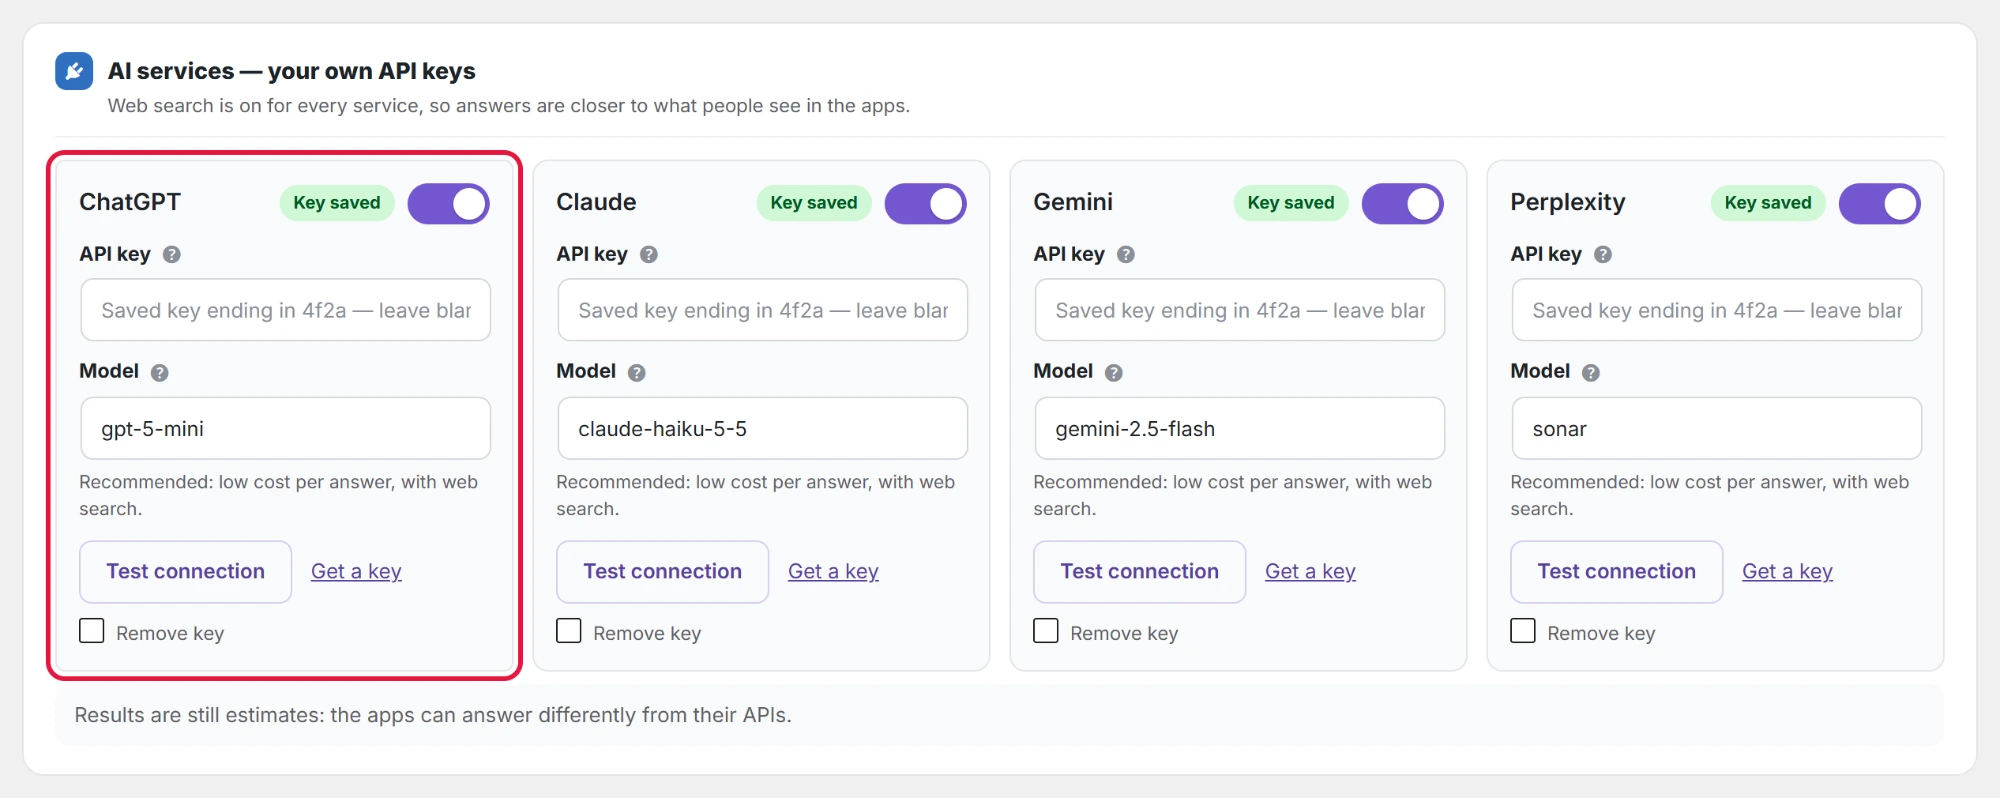Click the ChatGPT Key saved badge
The width and height of the screenshot is (2000, 798).
(337, 203)
